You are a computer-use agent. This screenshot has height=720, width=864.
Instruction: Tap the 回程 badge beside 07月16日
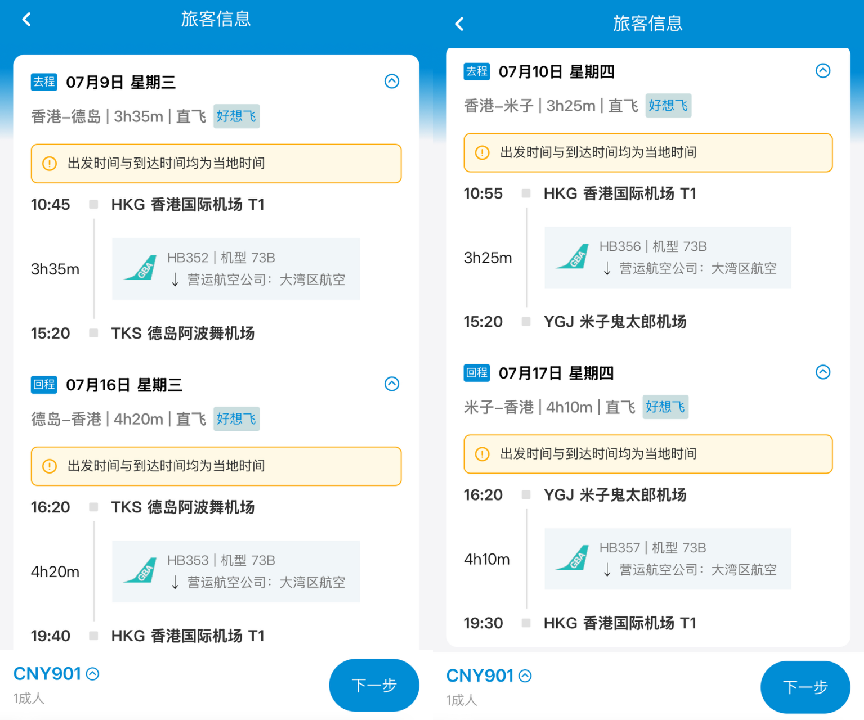(x=44, y=385)
